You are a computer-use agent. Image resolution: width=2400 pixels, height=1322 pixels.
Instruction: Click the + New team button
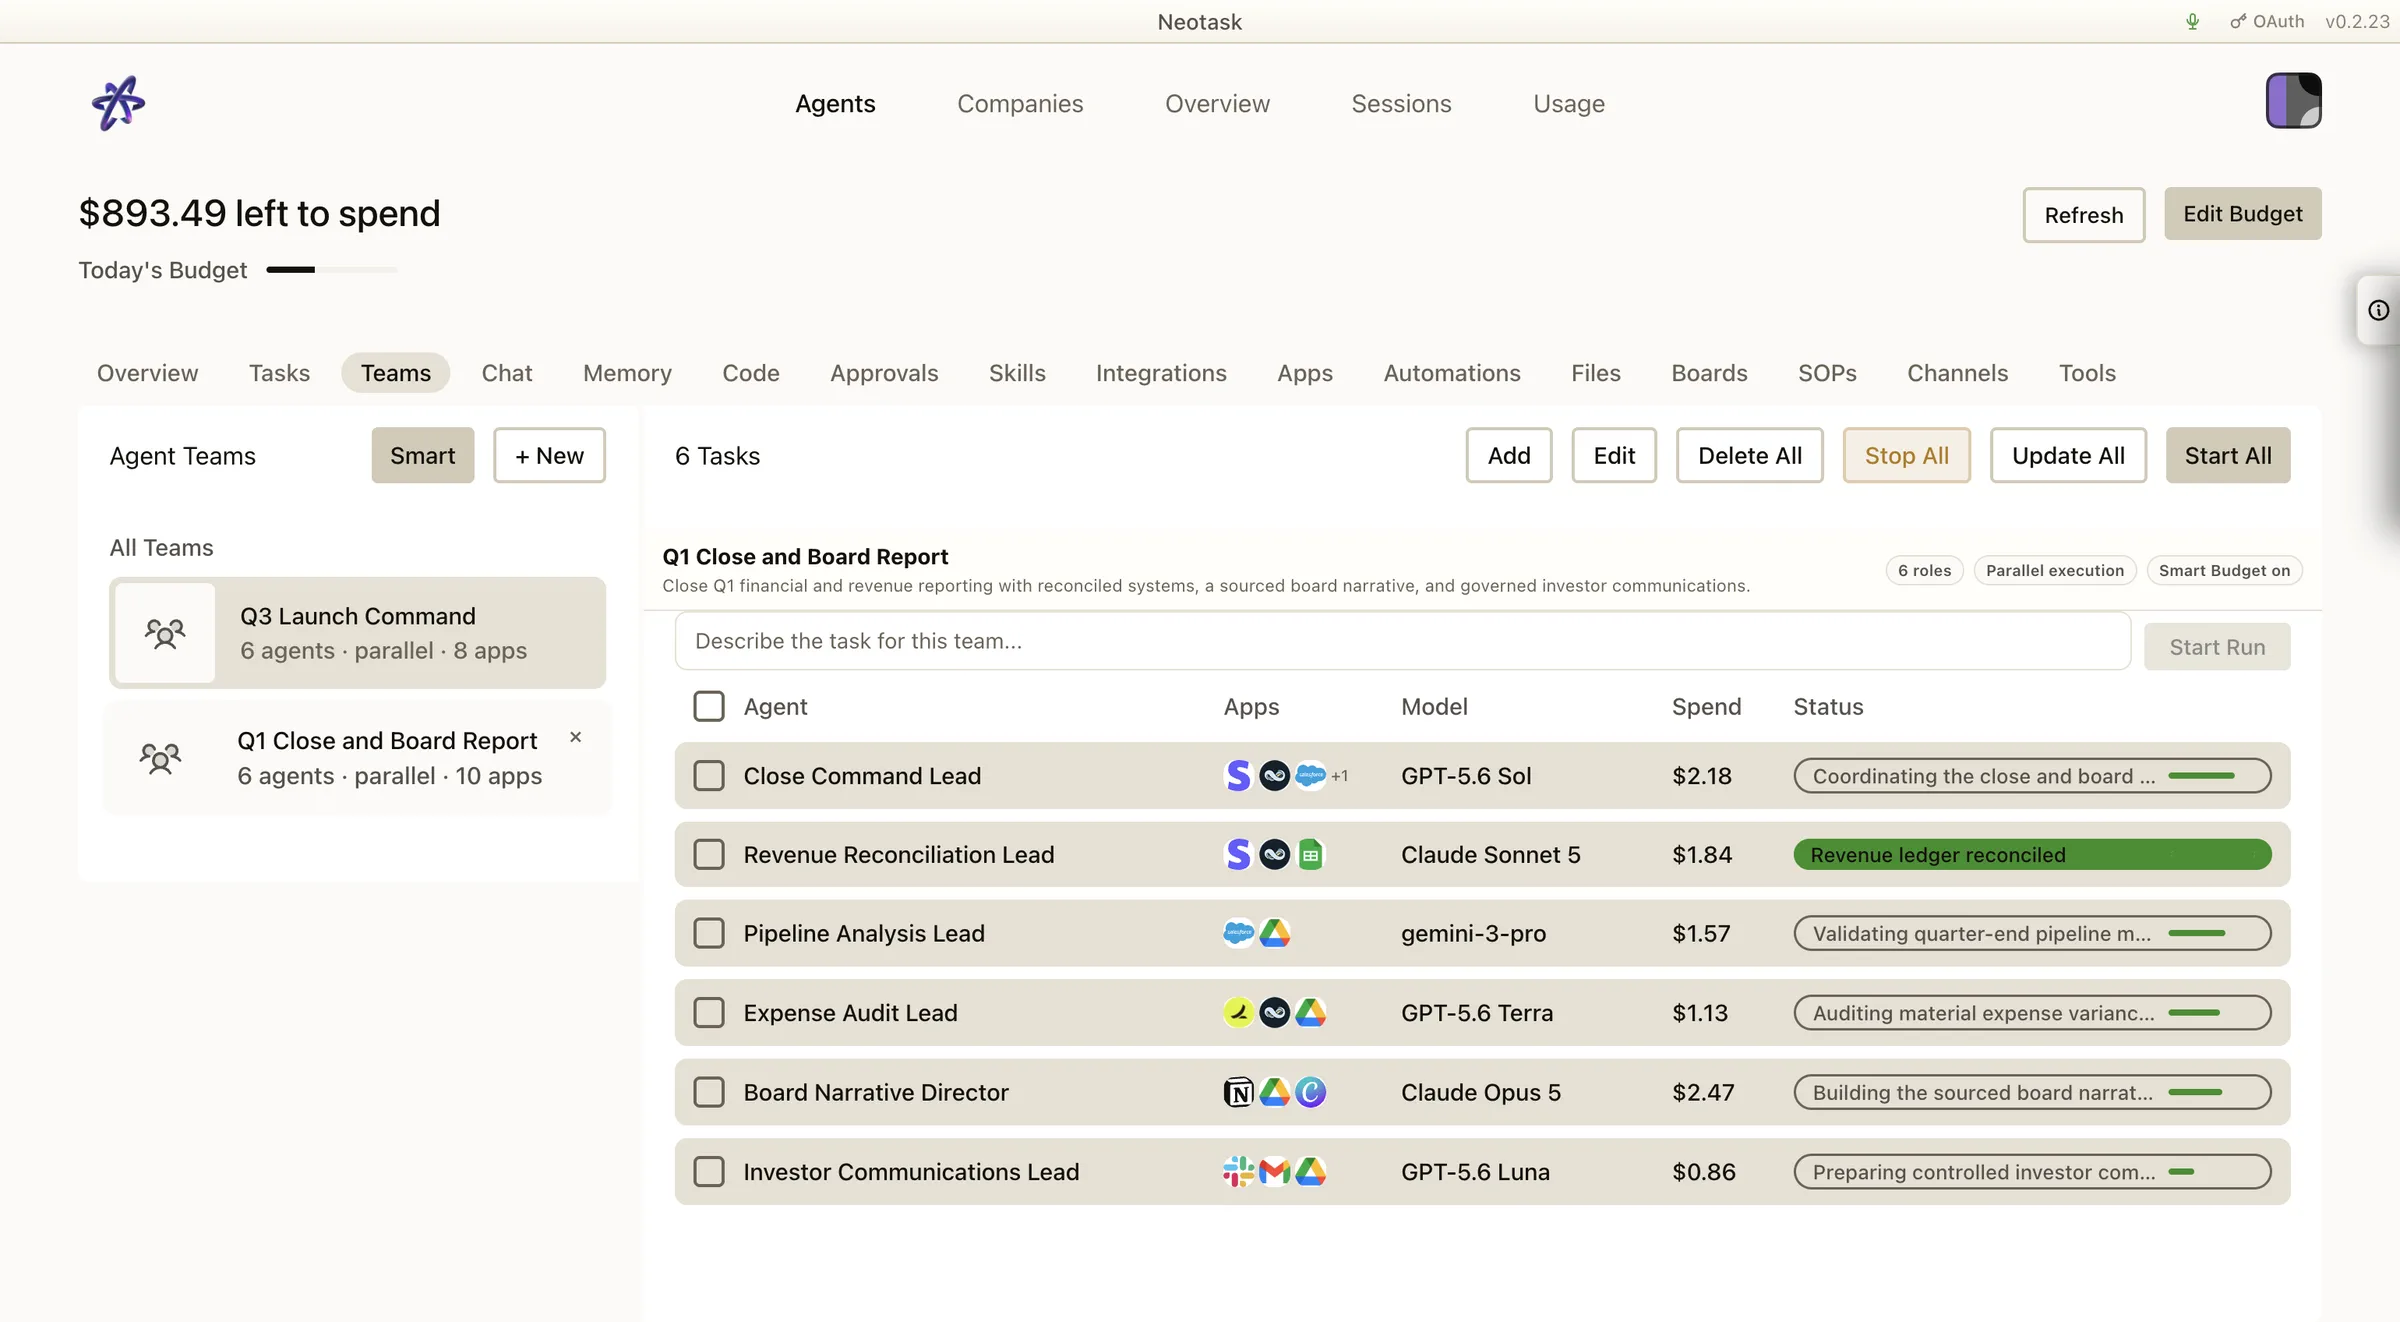[x=549, y=455]
